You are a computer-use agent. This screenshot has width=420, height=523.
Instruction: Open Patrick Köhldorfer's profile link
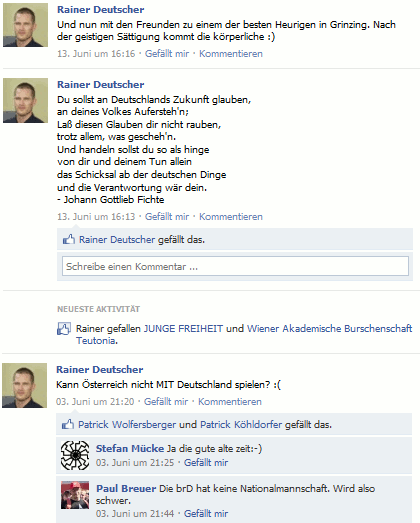241,425
